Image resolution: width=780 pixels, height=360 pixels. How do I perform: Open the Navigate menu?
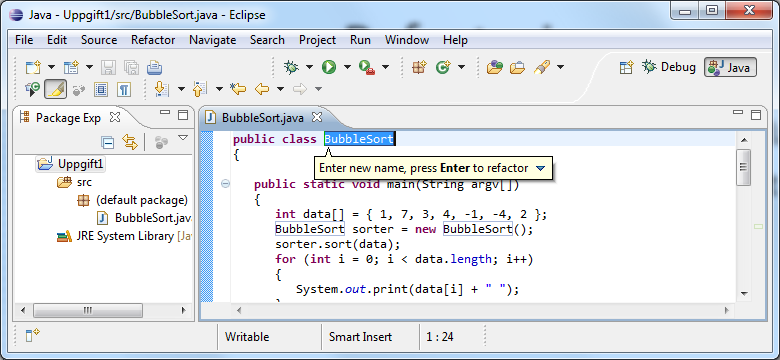(212, 40)
